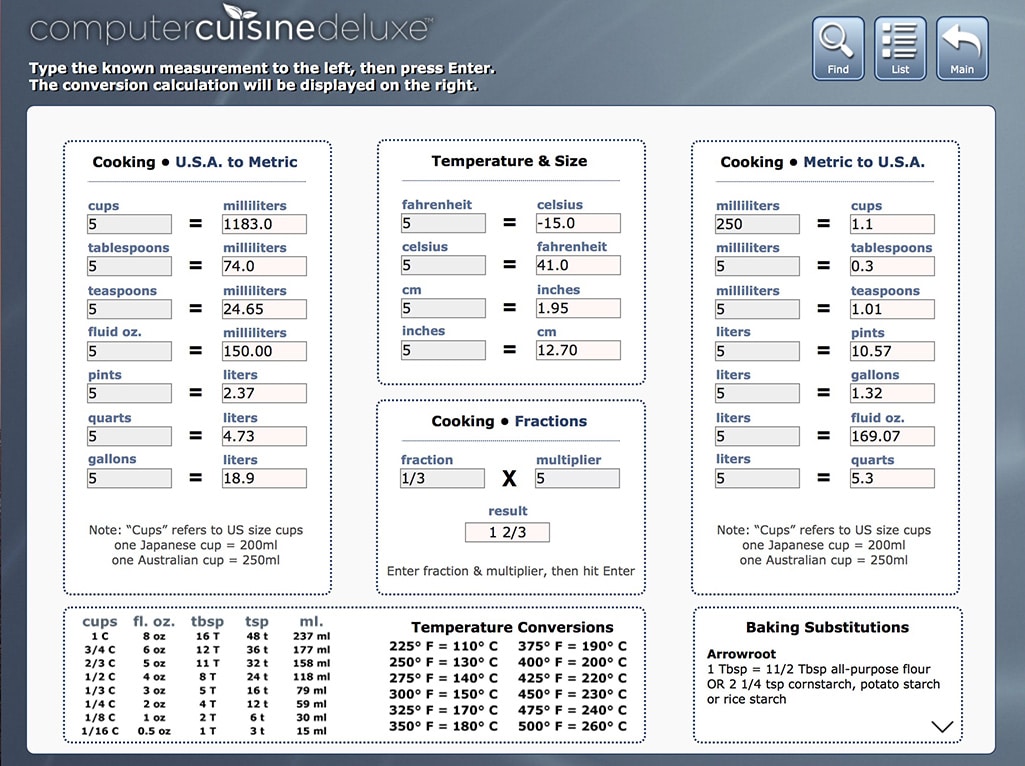The height and width of the screenshot is (766, 1025).
Task: Focus the inches input in Temperature & Size
Action: click(x=443, y=350)
